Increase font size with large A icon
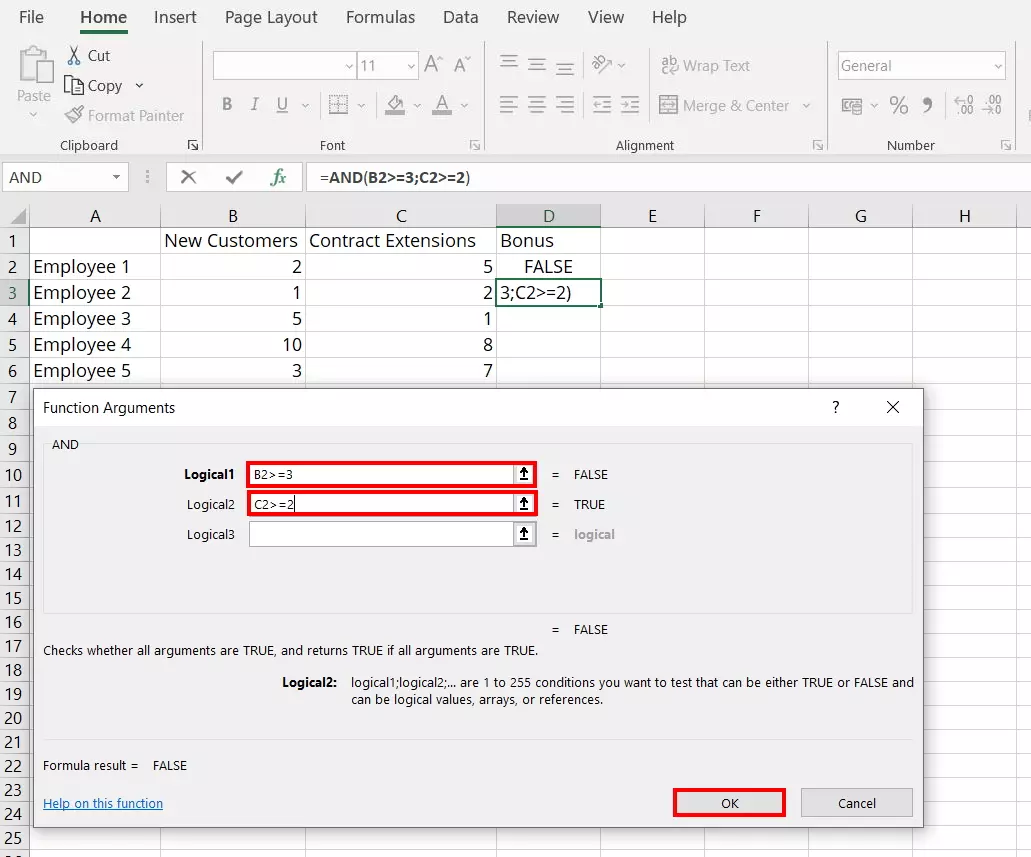The height and width of the screenshot is (857, 1031). [x=433, y=64]
